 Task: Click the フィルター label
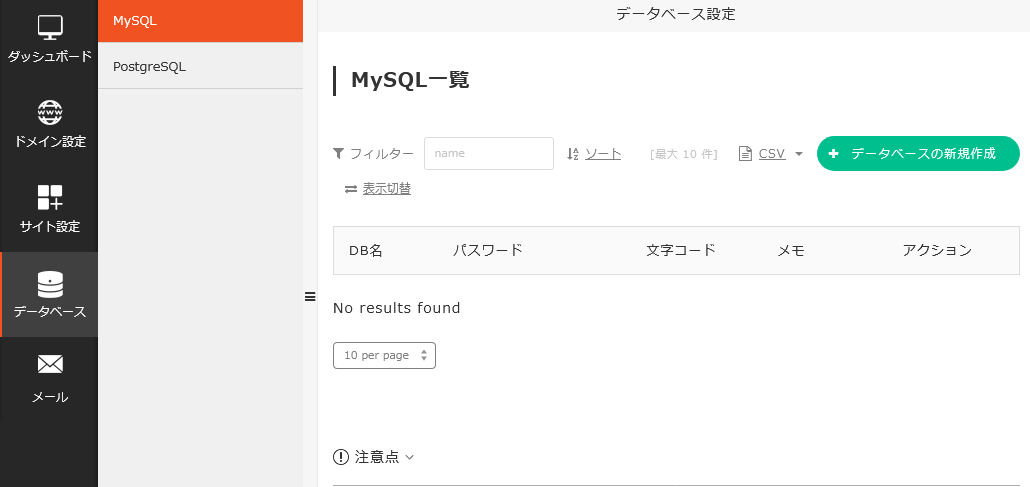382,154
